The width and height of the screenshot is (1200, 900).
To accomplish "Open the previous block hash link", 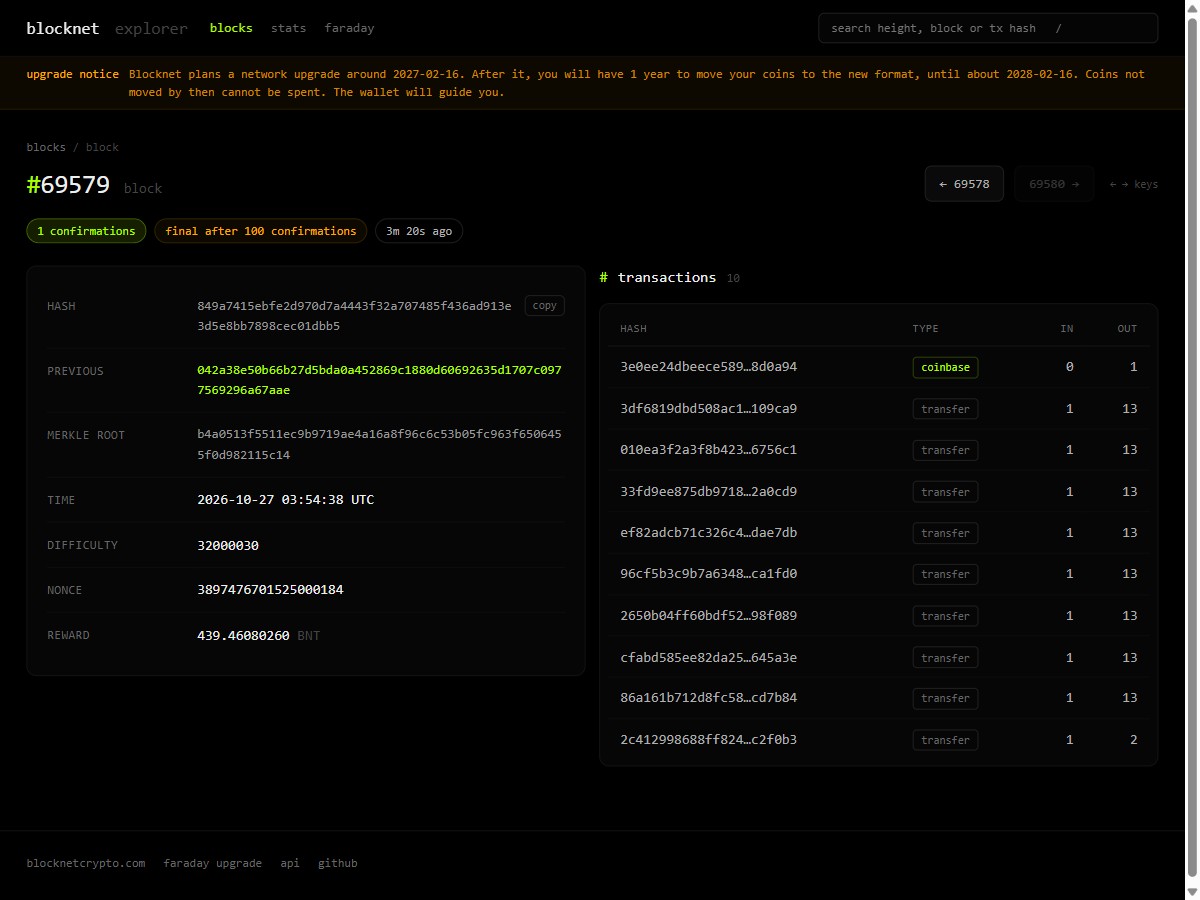I will [379, 380].
